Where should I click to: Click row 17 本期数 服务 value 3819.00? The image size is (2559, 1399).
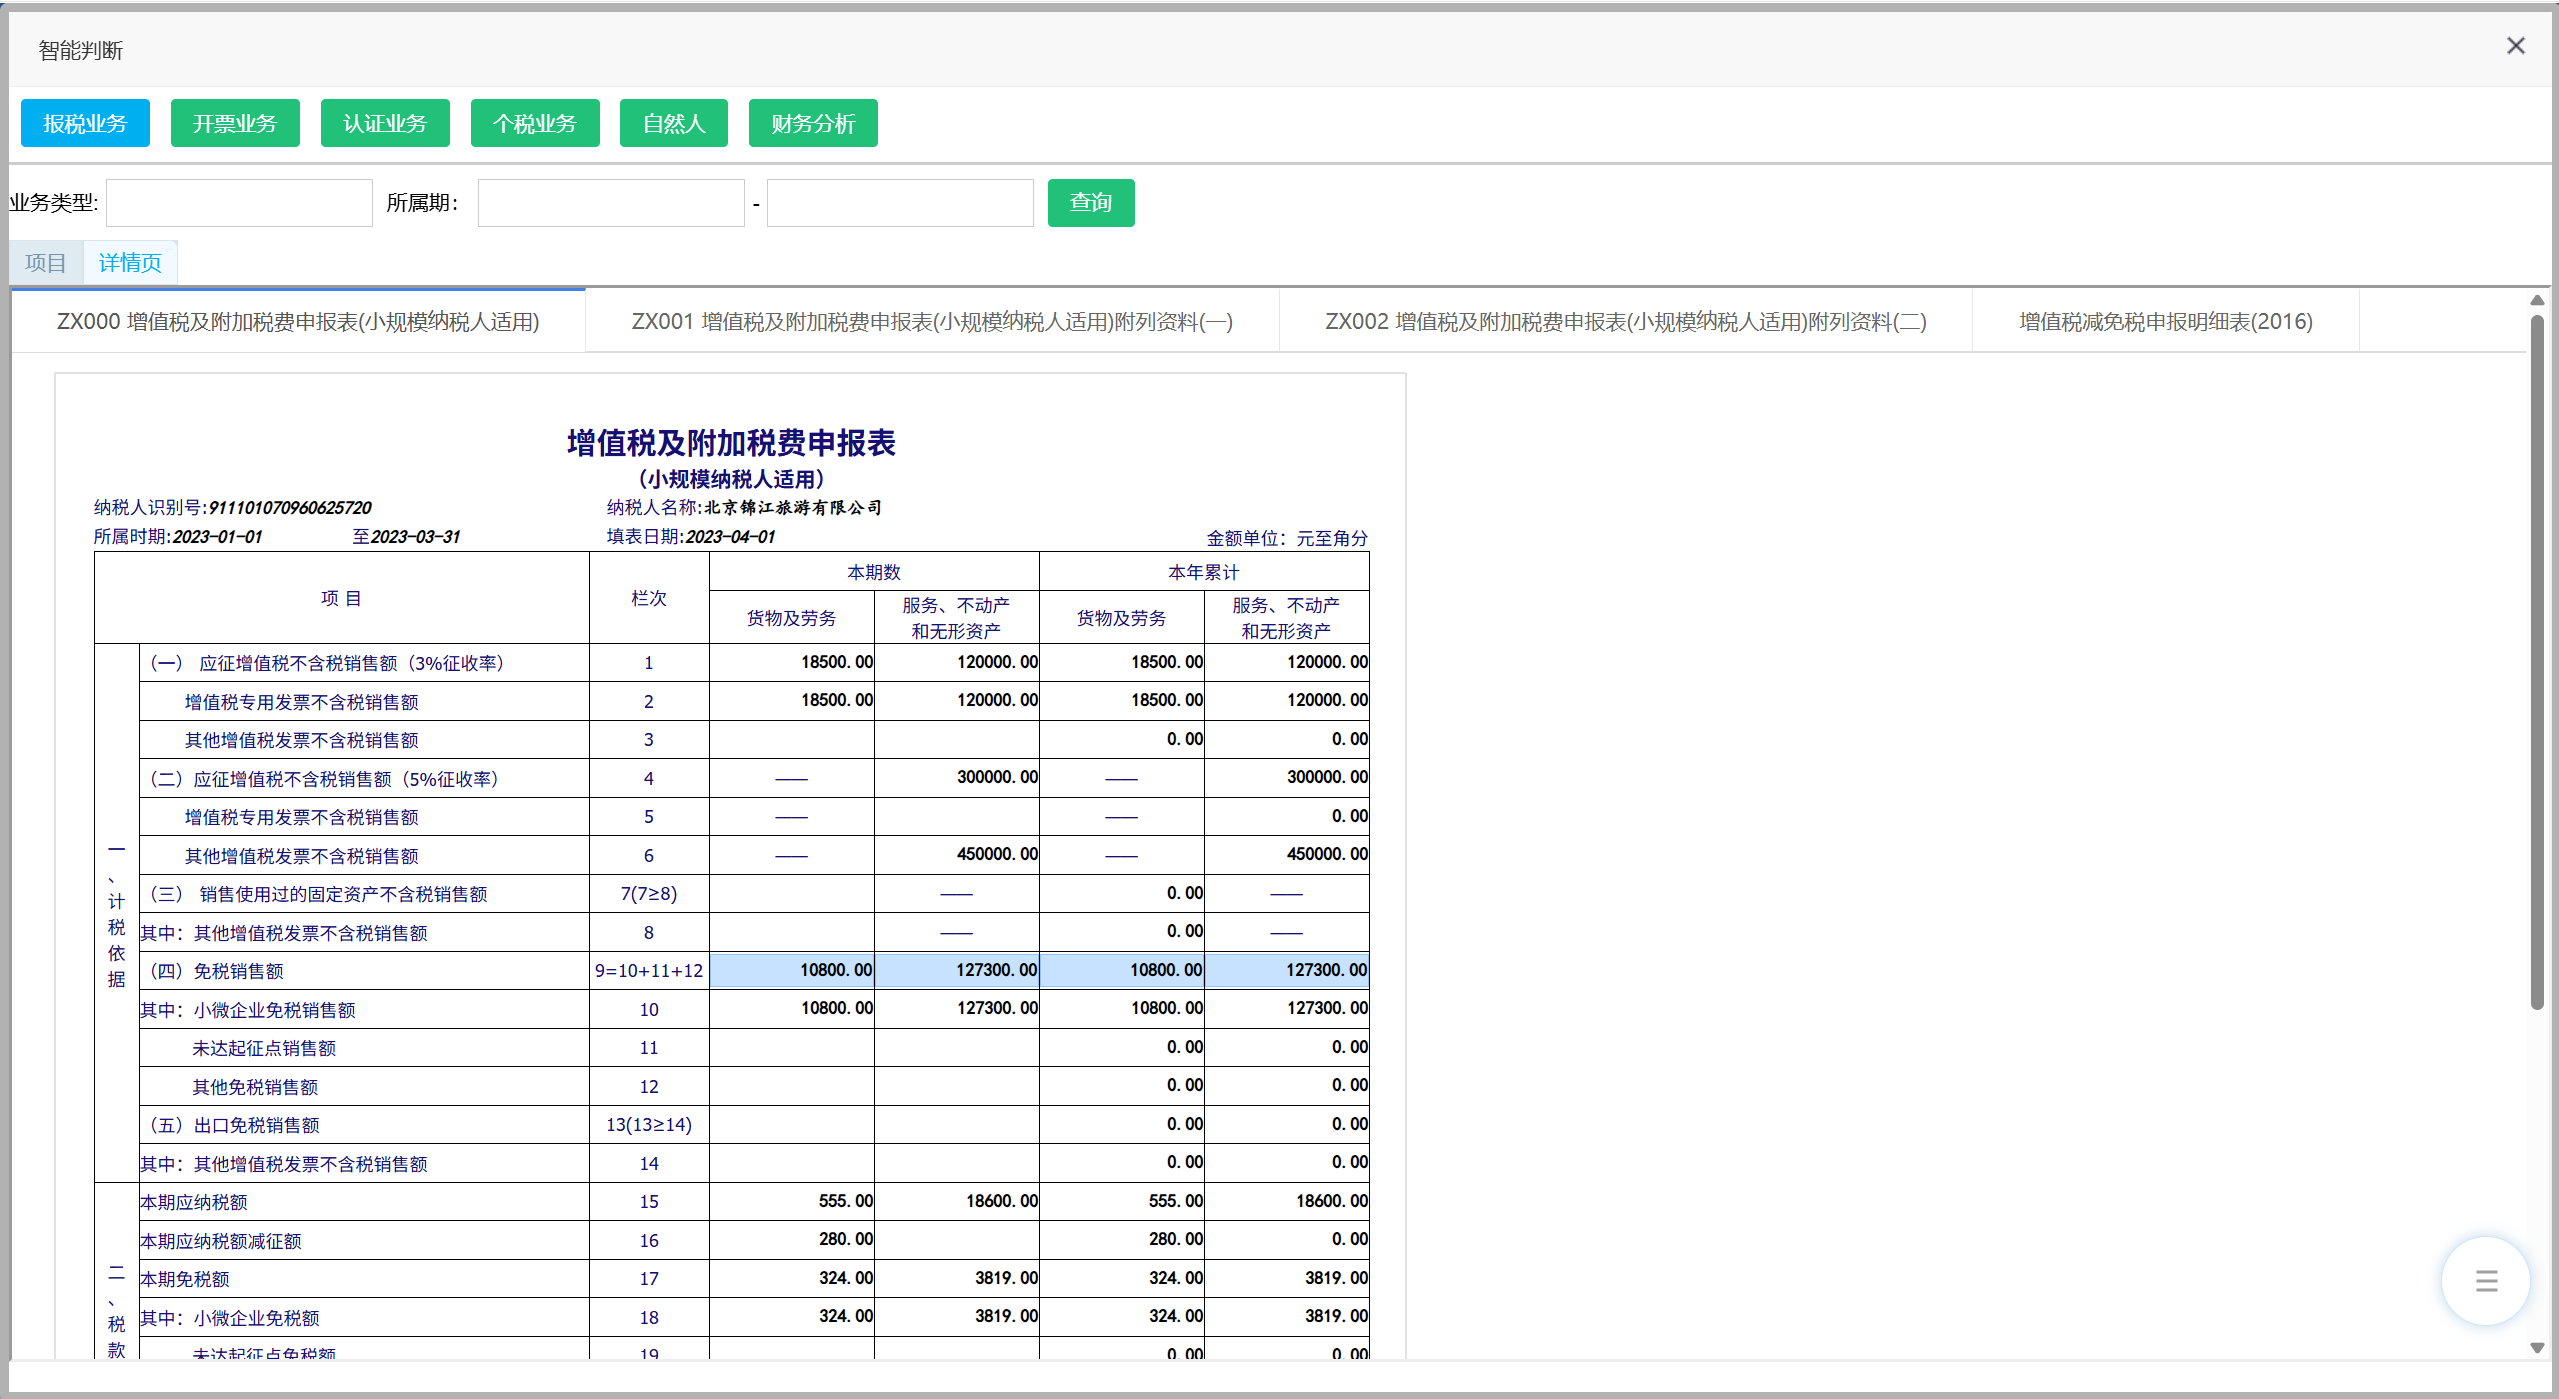point(1006,1278)
